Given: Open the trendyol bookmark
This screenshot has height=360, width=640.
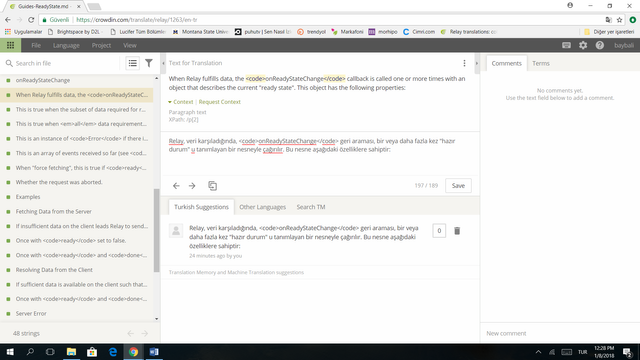Looking at the screenshot, I should click(x=311, y=31).
